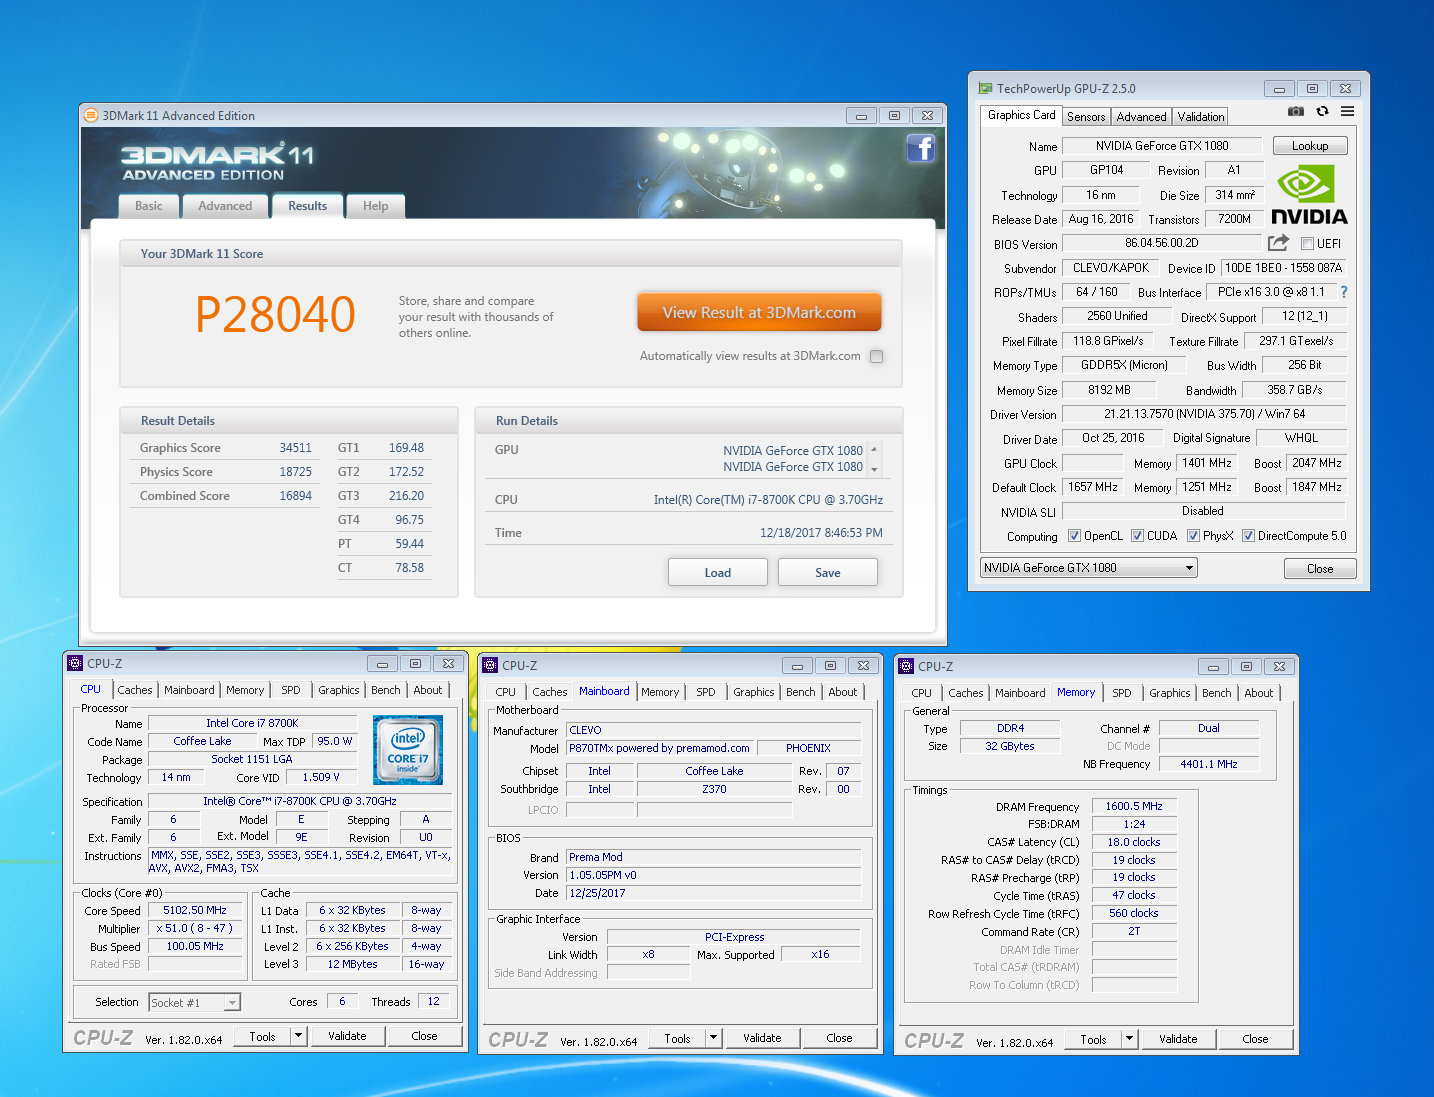Click the GPU list scroll-up arrow in 3DMark
Image resolution: width=1434 pixels, height=1097 pixels.
click(874, 449)
